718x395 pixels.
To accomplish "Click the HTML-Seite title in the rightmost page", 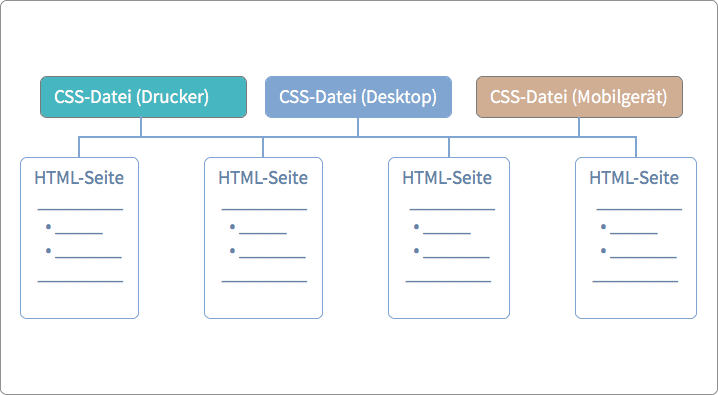I will point(634,178).
